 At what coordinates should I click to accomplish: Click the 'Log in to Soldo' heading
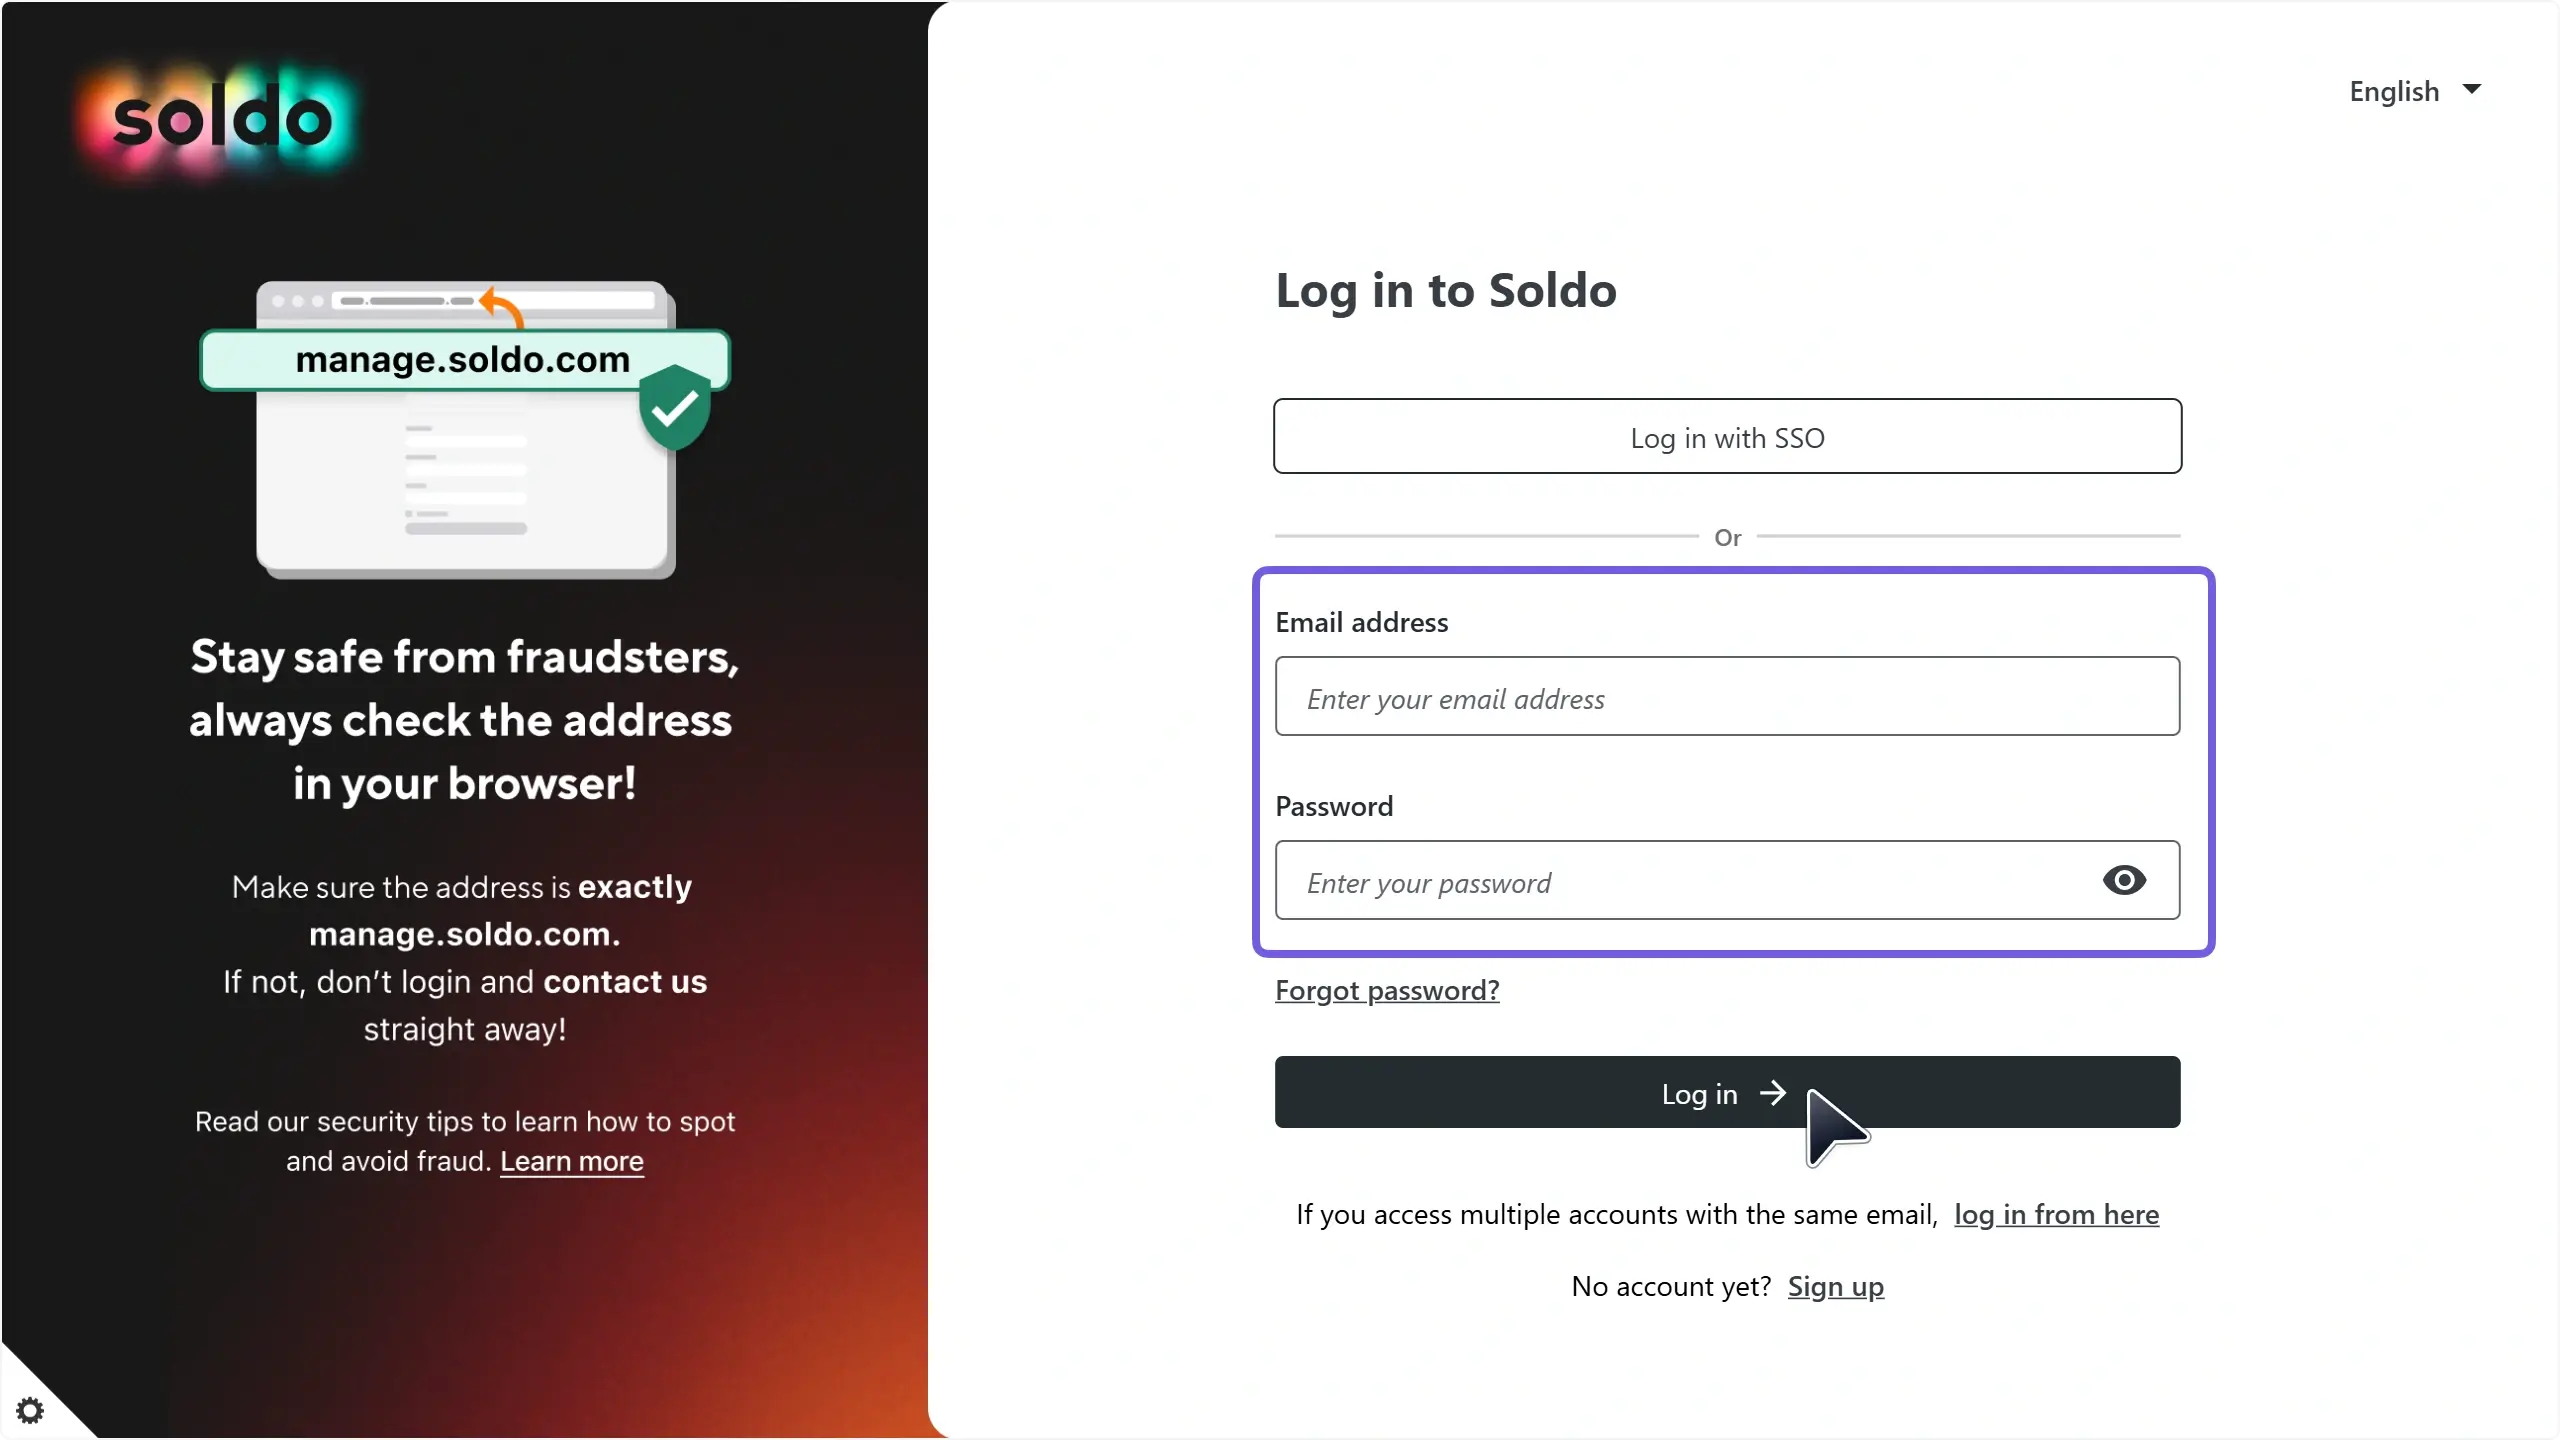1445,291
